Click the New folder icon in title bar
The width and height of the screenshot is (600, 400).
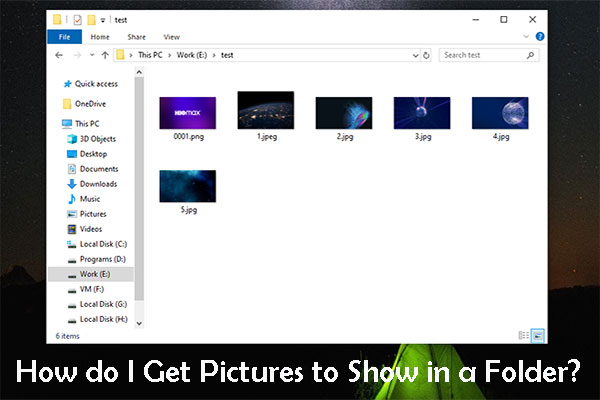[91, 20]
